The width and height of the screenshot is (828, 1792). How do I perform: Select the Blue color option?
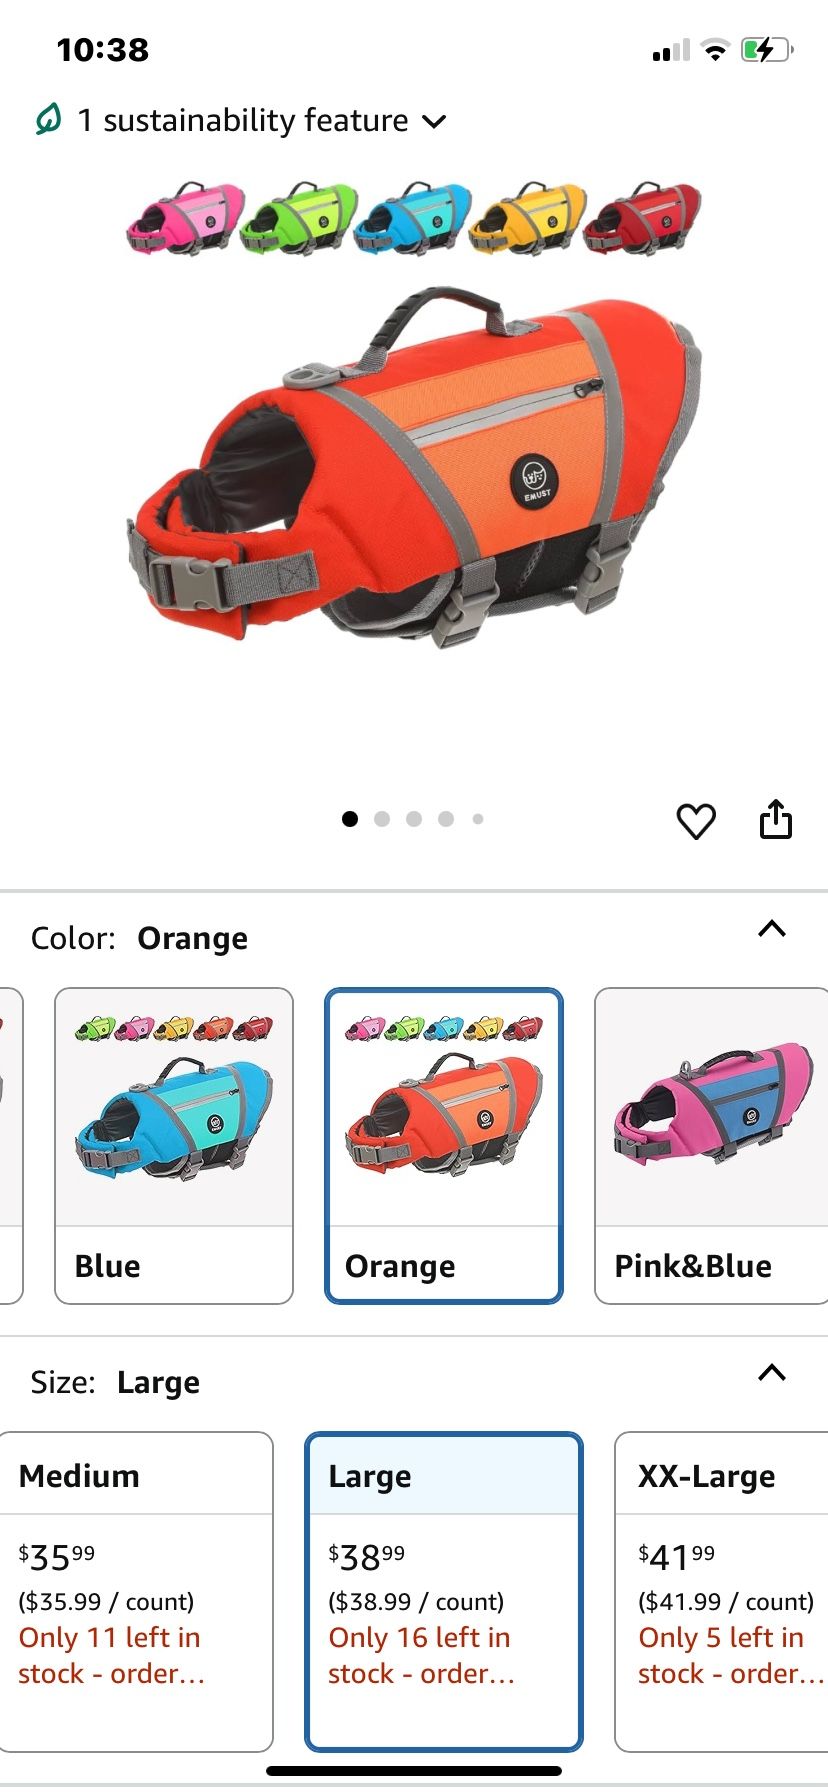(174, 1146)
